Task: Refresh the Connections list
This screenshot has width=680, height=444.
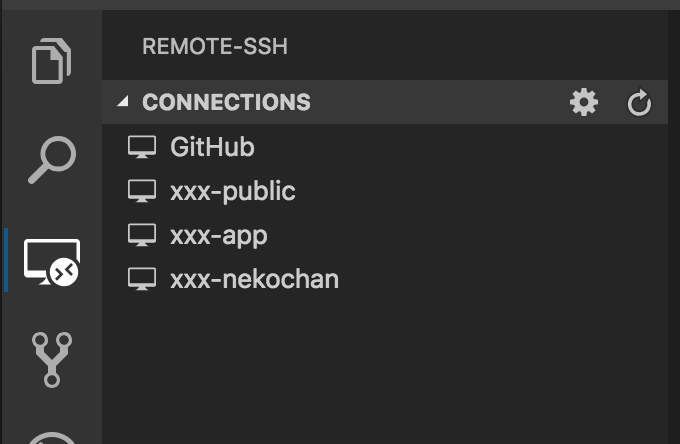Action: (639, 102)
